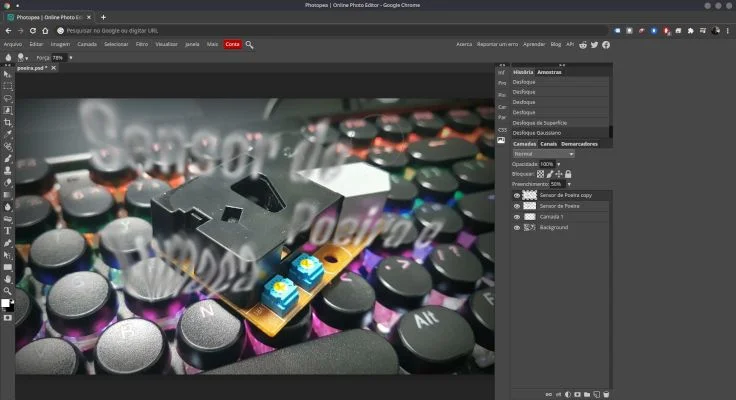This screenshot has width=736, height=400.
Task: Select the Type tool
Action: [8, 231]
